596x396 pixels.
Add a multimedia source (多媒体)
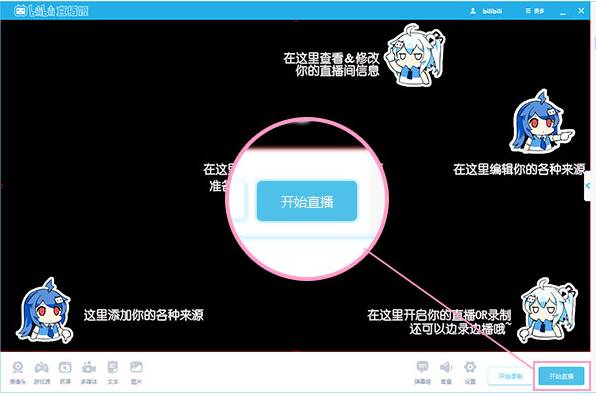89,373
